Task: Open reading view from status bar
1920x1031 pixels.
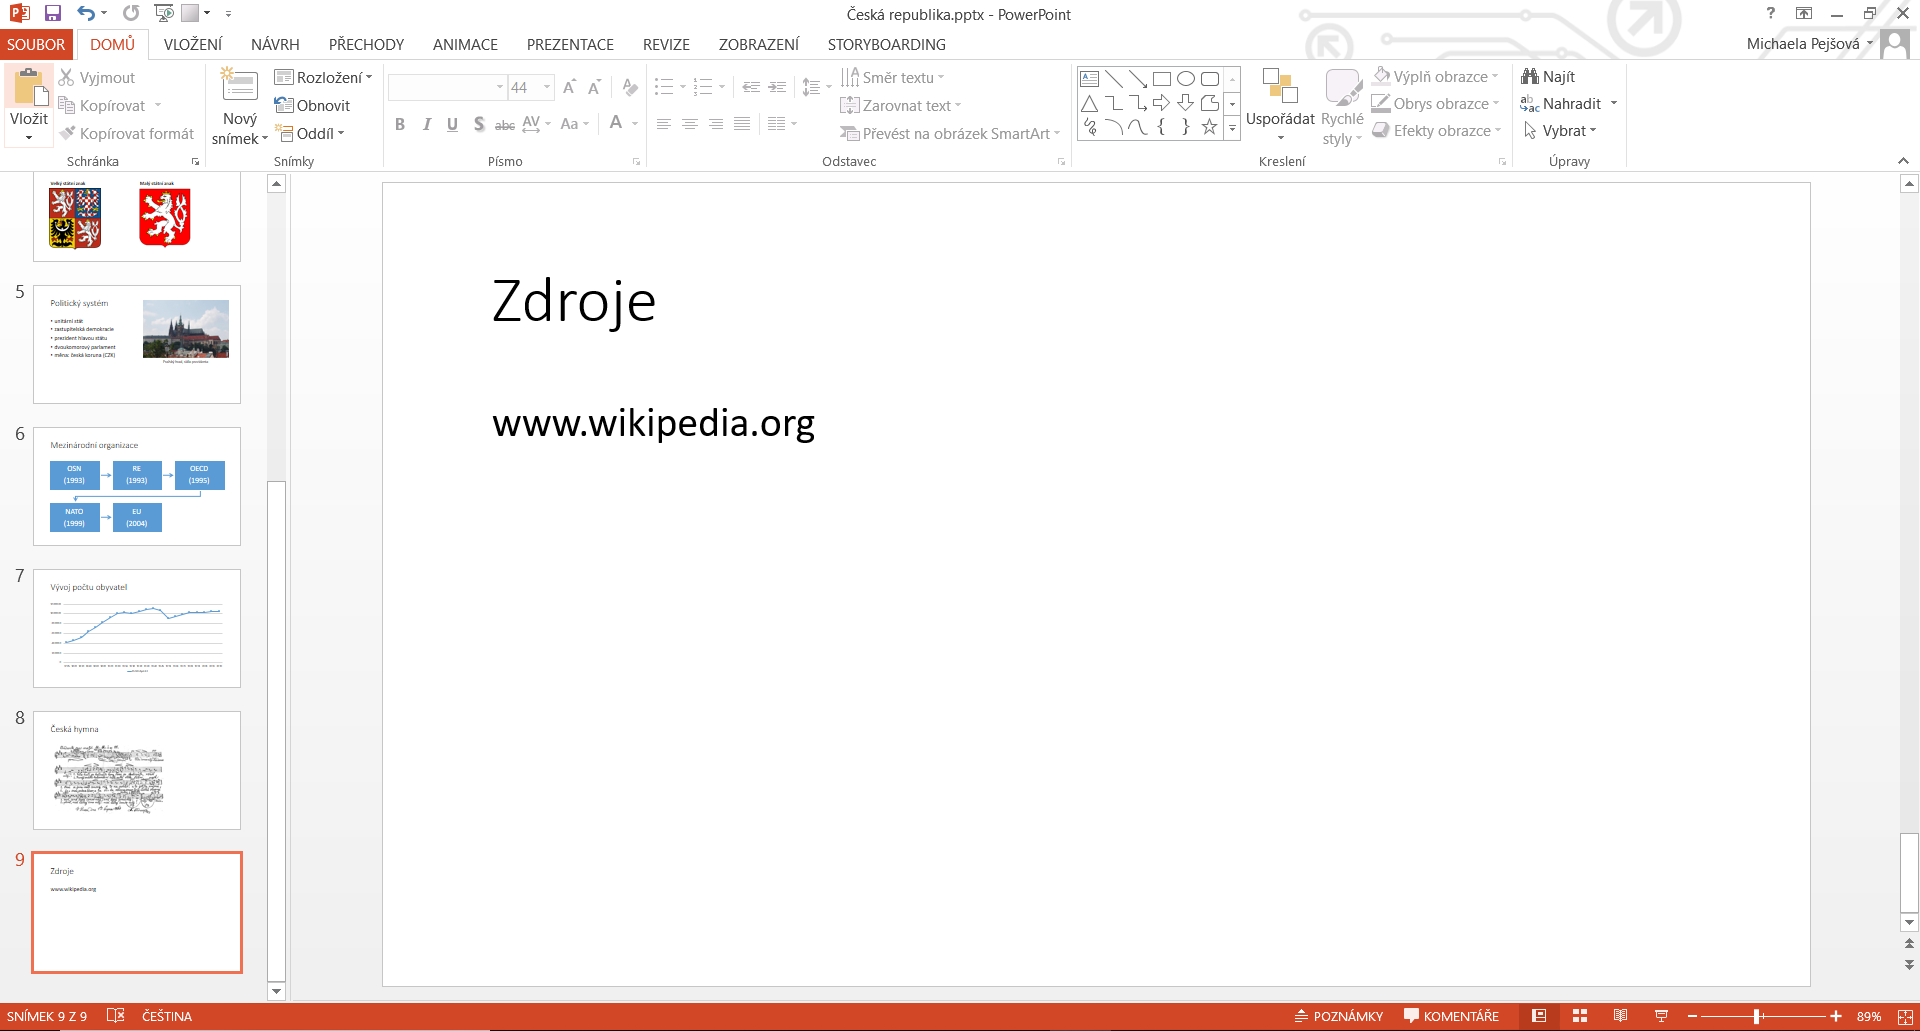Action: (x=1620, y=1016)
